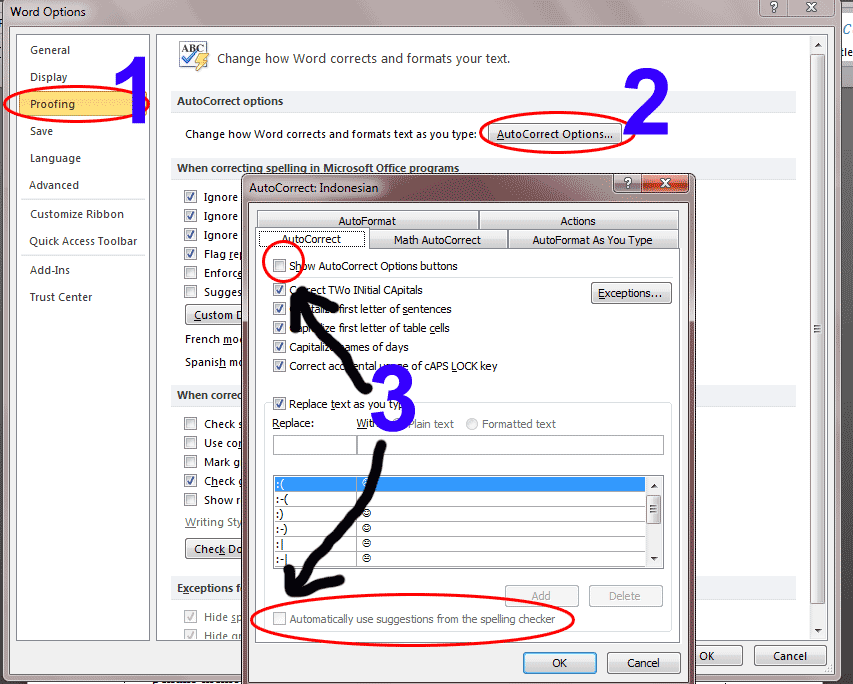Open the Language category
The image size is (853, 684).
55,158
